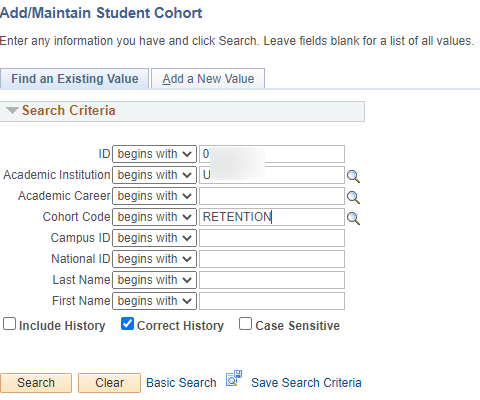Click the Save Search Criteria icon
This screenshot has height=400, width=480.
point(234,378)
